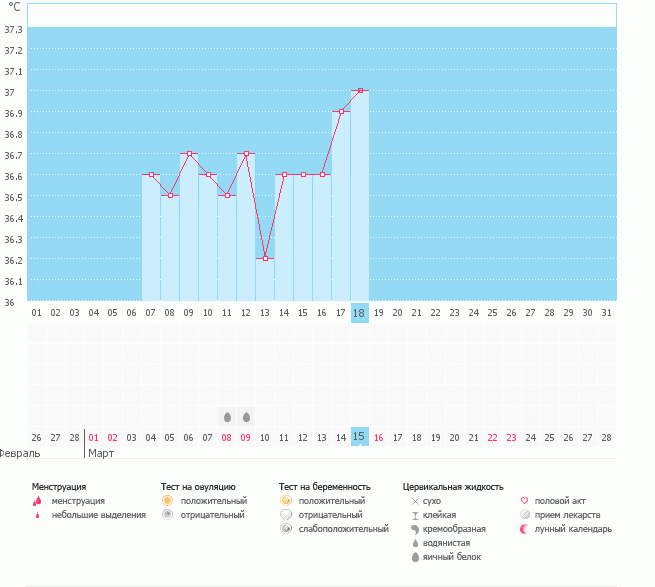Click the menstruation legend drop icon
The image size is (655, 587).
(x=37, y=501)
